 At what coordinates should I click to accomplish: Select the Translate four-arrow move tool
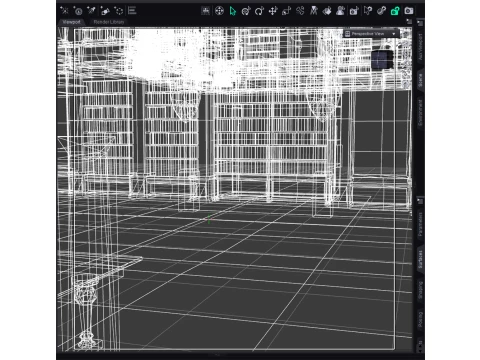273,11
